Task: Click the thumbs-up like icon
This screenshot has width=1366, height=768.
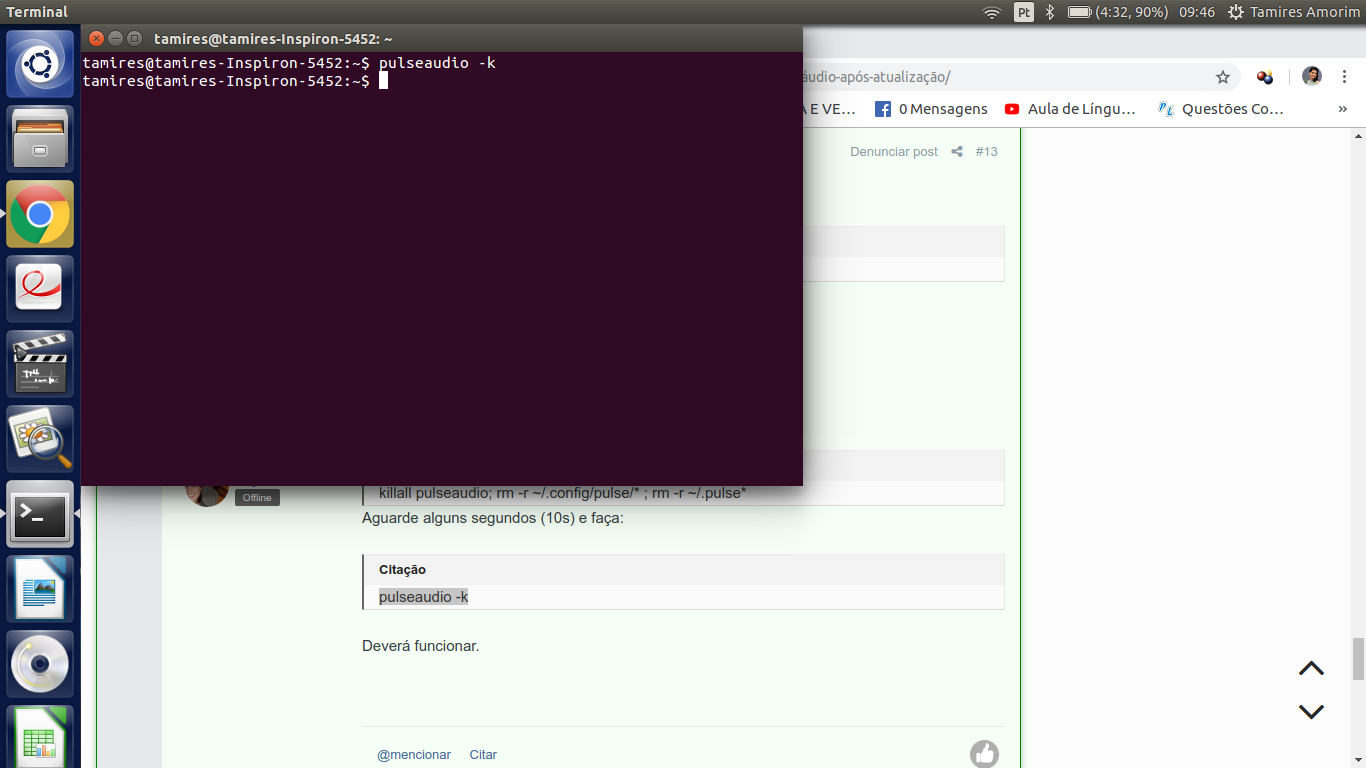Action: 984,754
